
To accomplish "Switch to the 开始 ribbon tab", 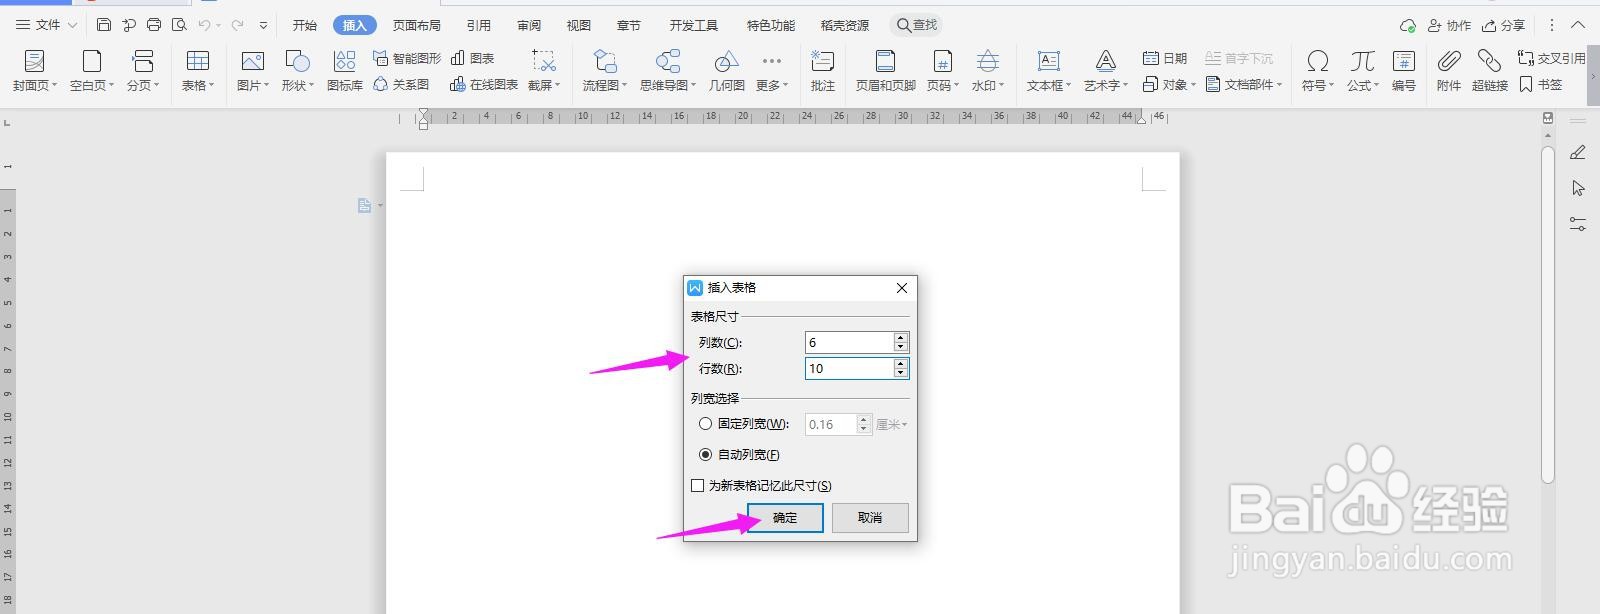I will click(x=305, y=25).
